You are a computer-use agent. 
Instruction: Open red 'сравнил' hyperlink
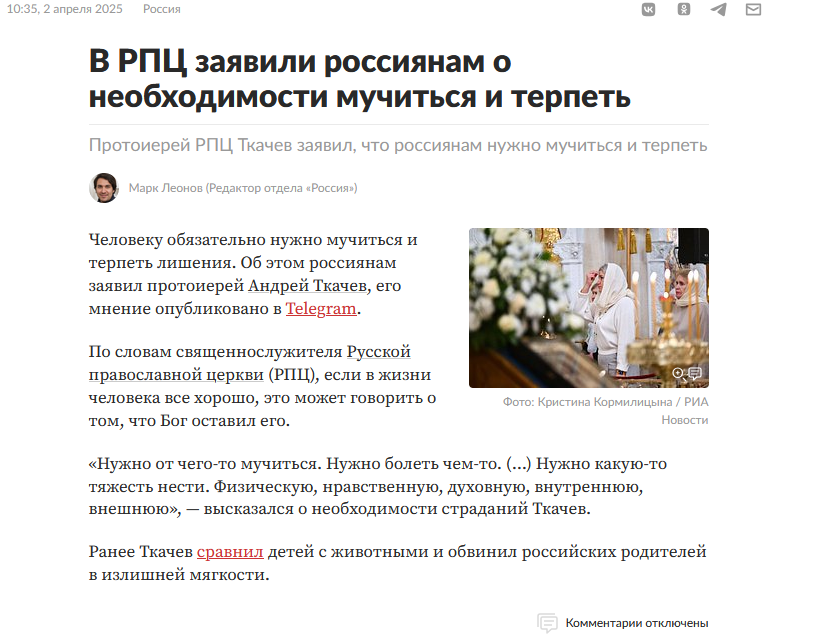point(230,552)
